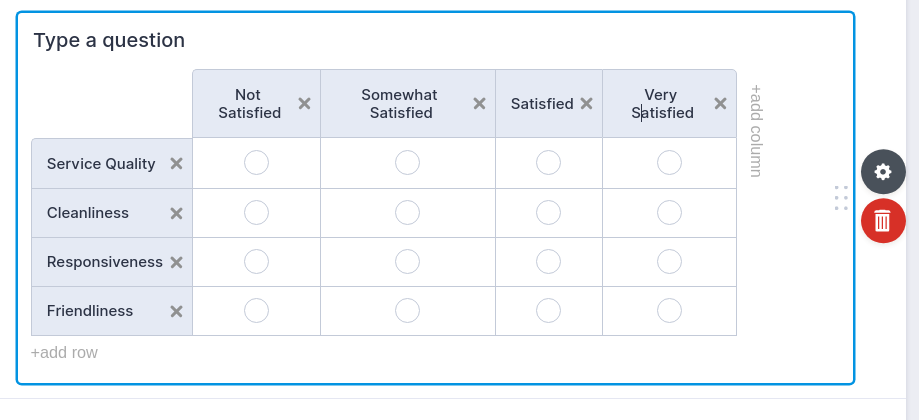Mark Satisfied for Friendliness
Screen dimensions: 919x420
[548, 310]
